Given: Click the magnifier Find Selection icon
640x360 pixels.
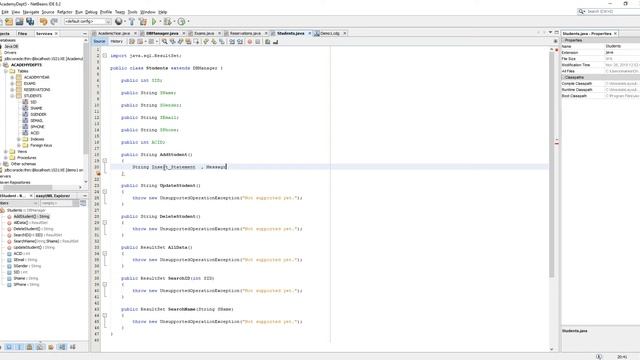Looking at the screenshot, I should (164, 42).
